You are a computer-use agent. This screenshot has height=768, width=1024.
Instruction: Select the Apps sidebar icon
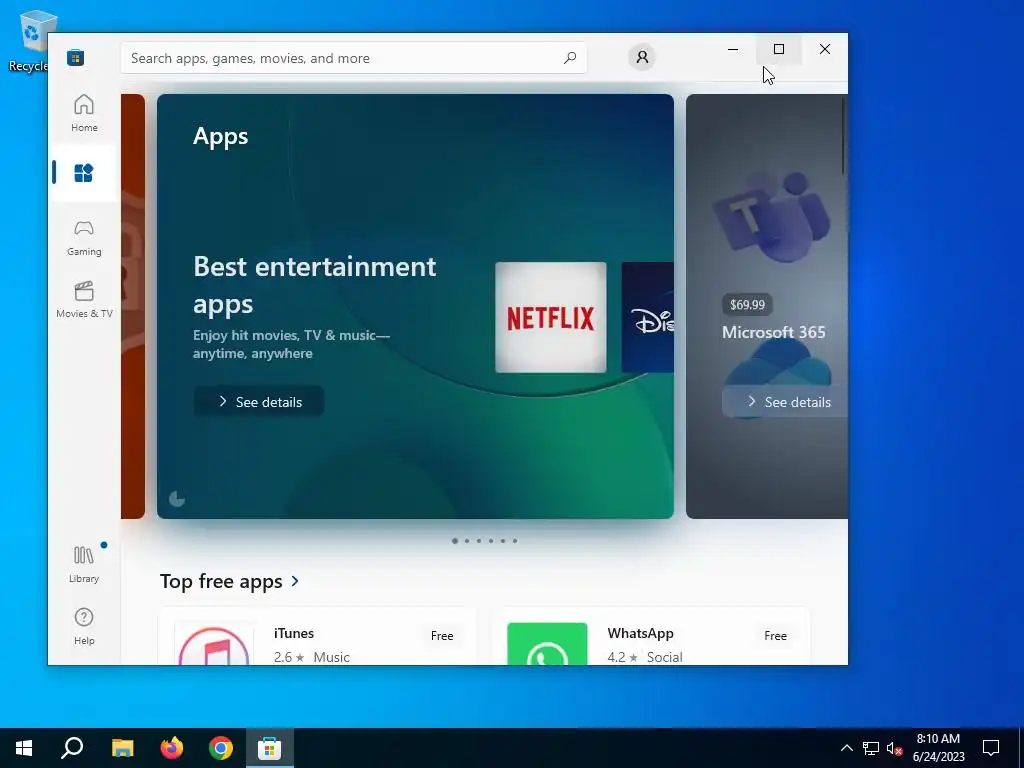84,173
